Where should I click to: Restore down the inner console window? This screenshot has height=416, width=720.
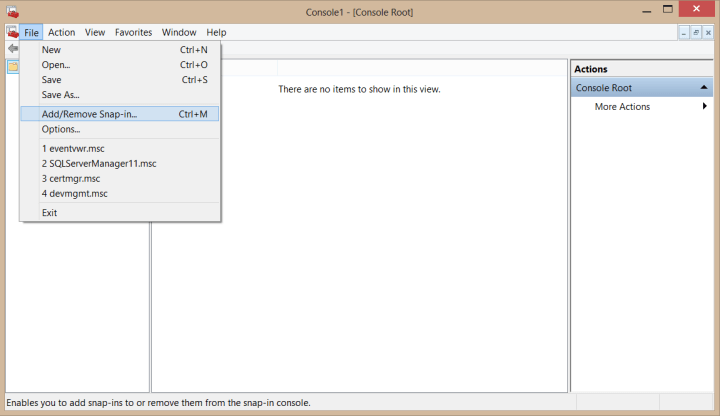point(697,33)
